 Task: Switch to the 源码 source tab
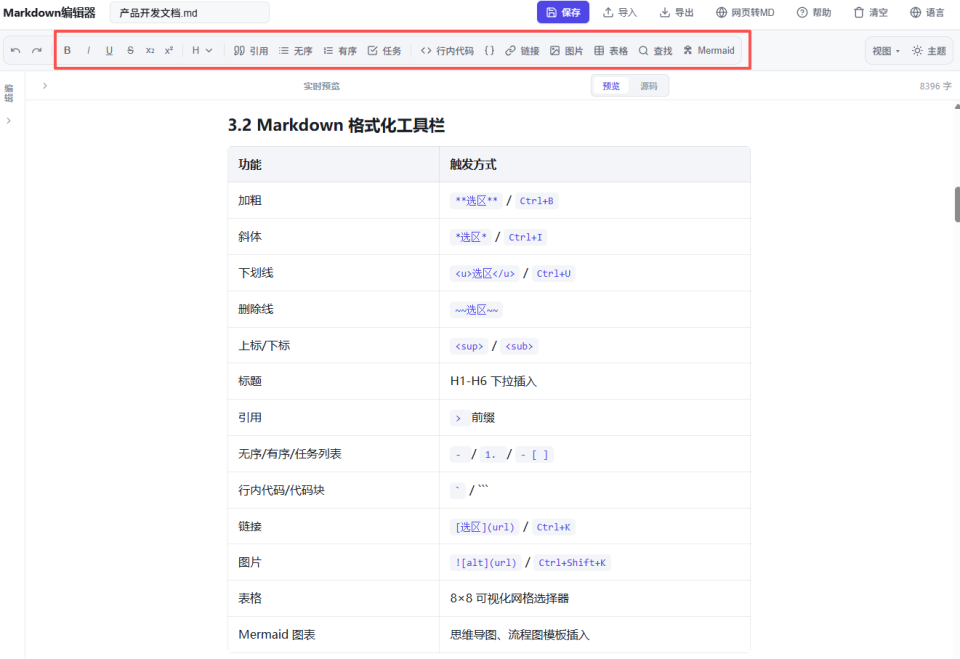click(649, 86)
